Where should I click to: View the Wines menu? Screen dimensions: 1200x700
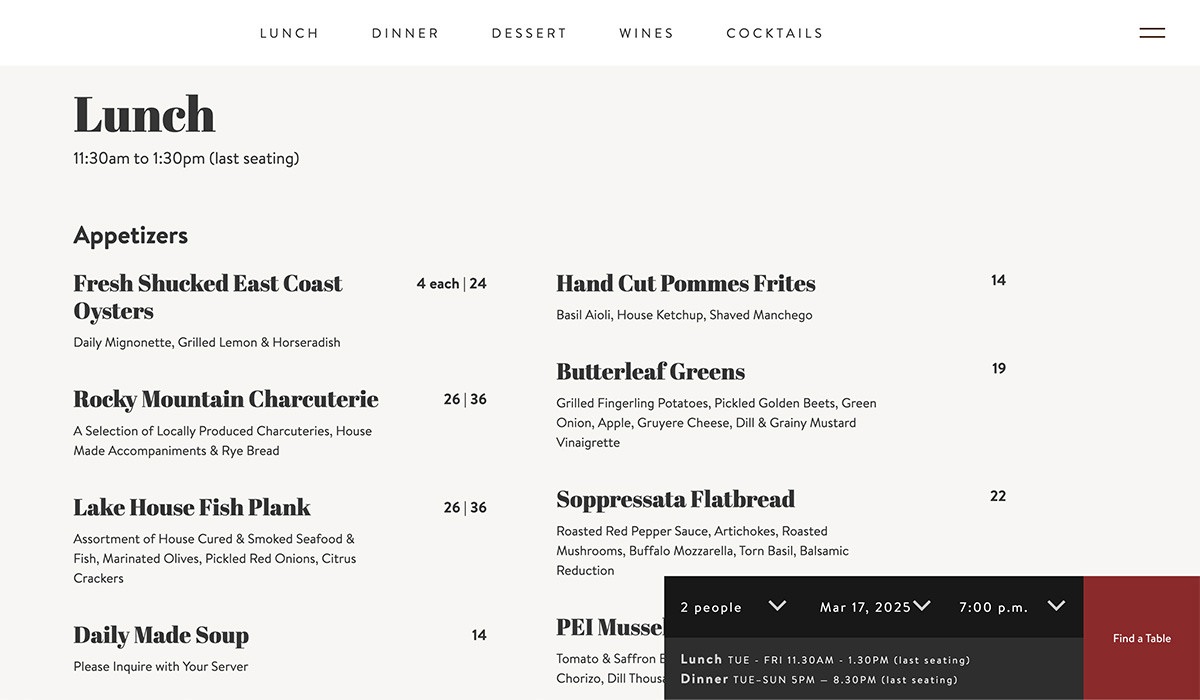click(x=646, y=33)
